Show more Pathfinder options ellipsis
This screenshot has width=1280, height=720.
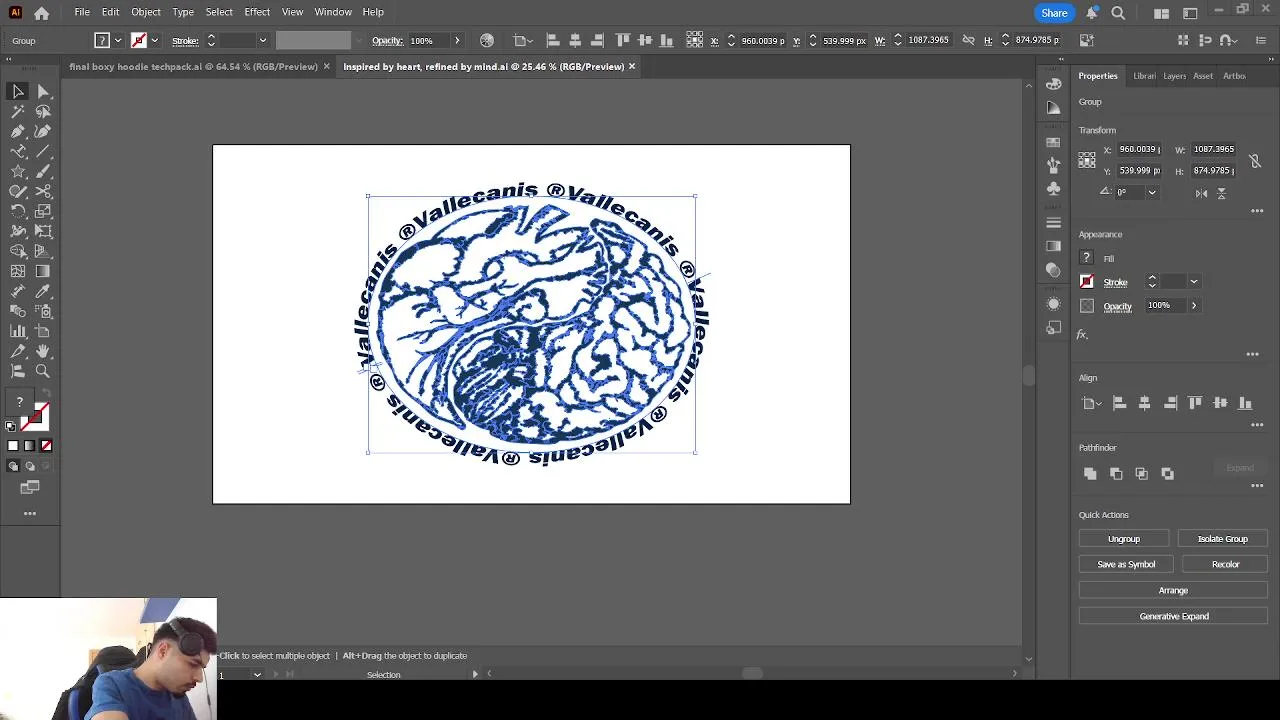(x=1257, y=486)
